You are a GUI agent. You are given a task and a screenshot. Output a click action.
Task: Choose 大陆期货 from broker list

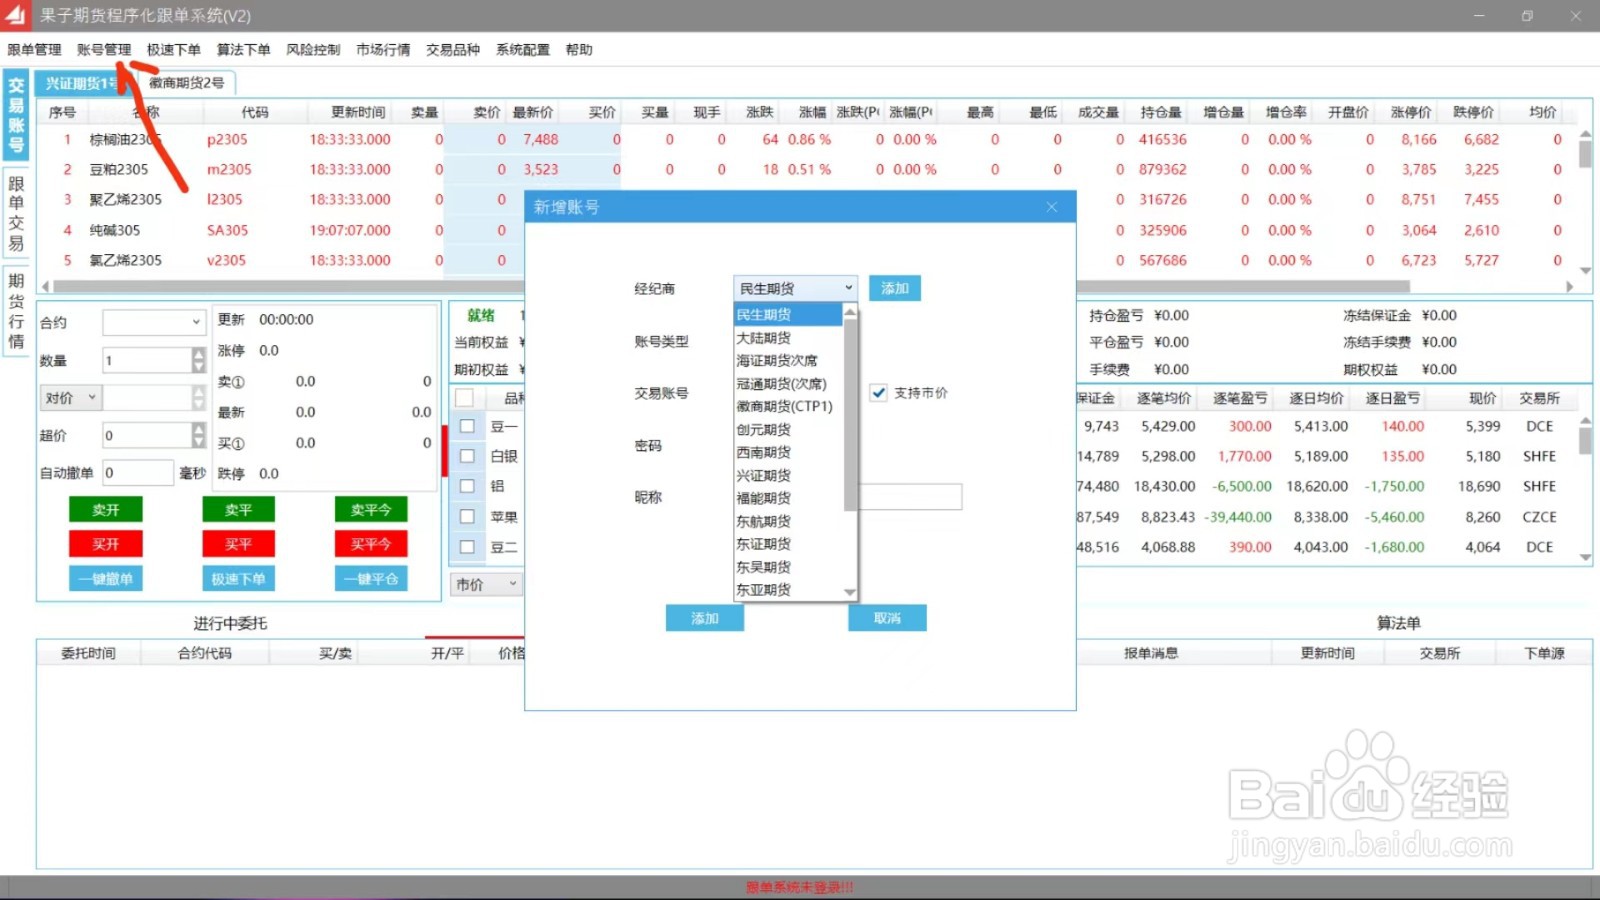pyautogui.click(x=788, y=338)
